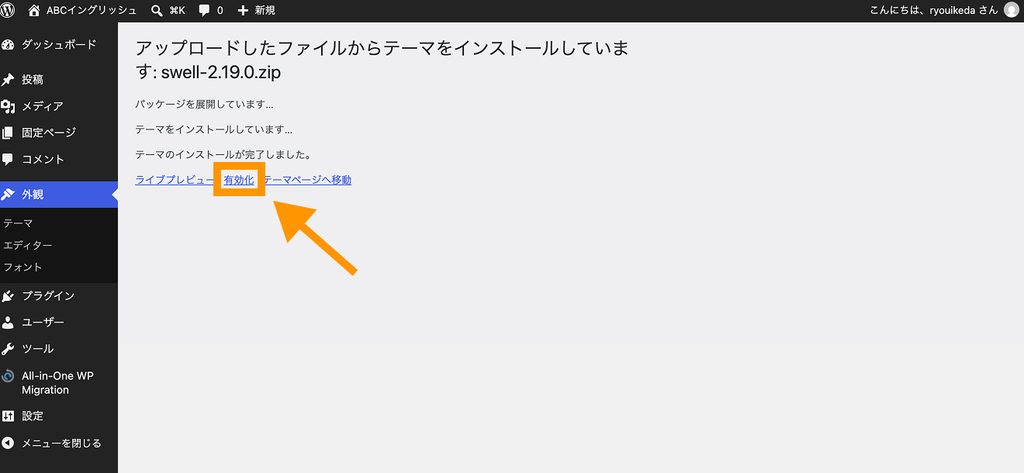
Task: Click the WordPress logo icon
Action: click(x=8, y=10)
